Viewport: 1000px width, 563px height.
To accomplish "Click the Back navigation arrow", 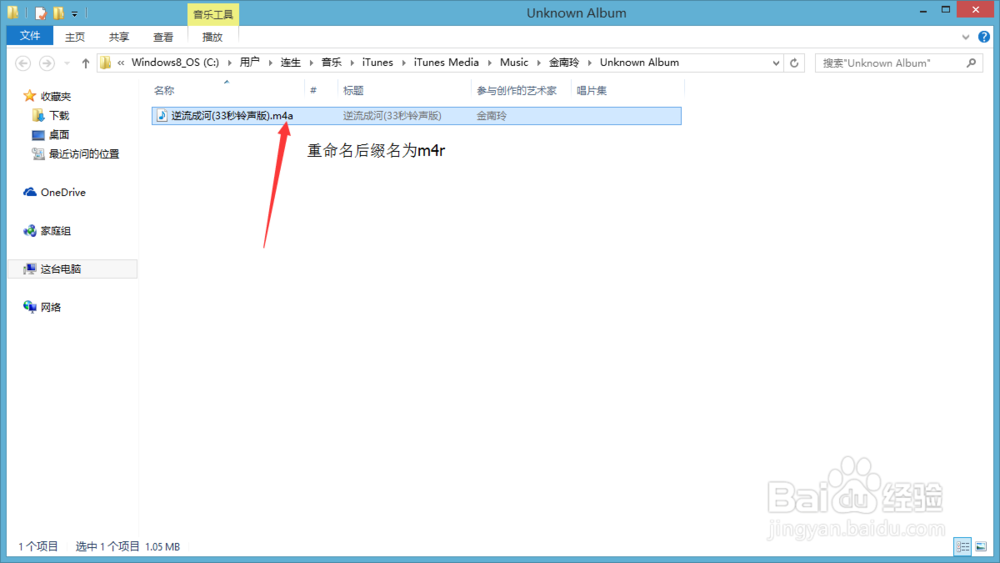I will (23, 63).
